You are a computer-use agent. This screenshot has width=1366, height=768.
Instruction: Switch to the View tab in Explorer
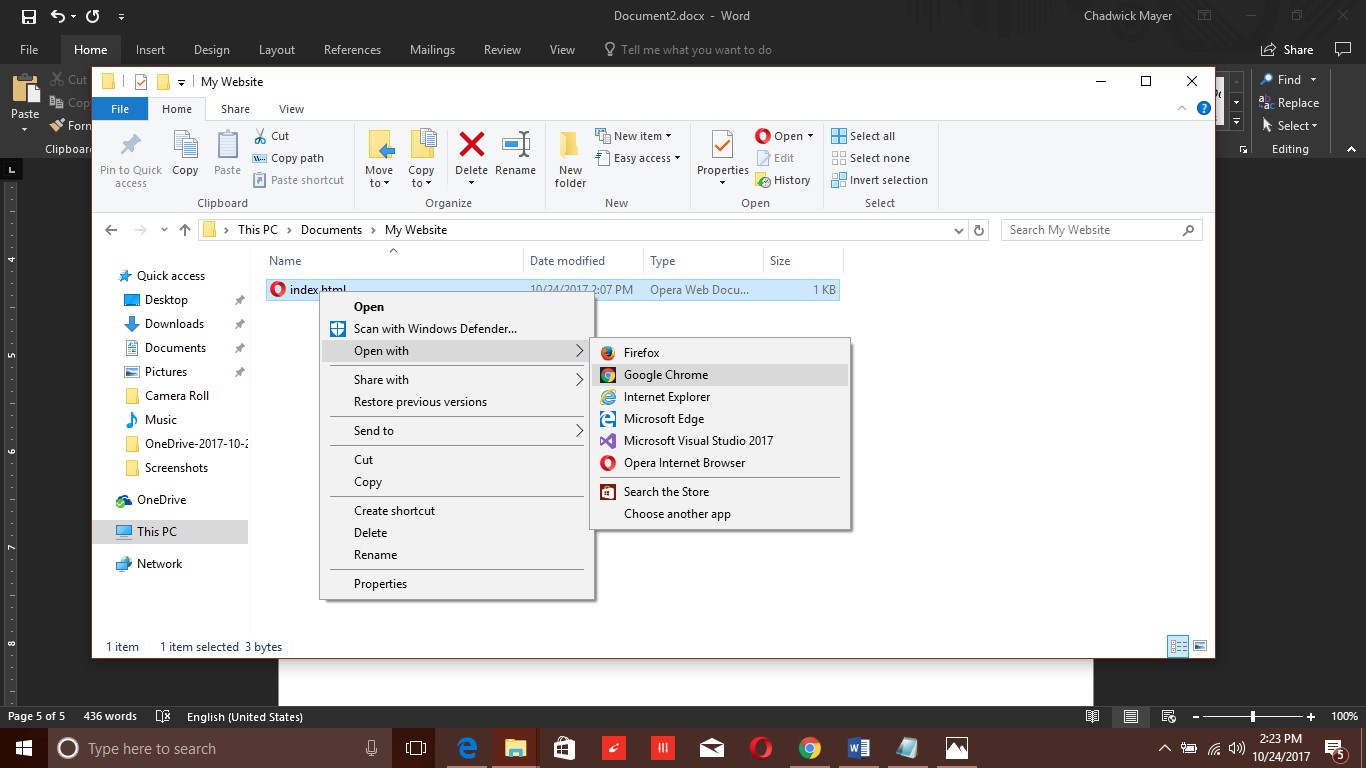(291, 109)
